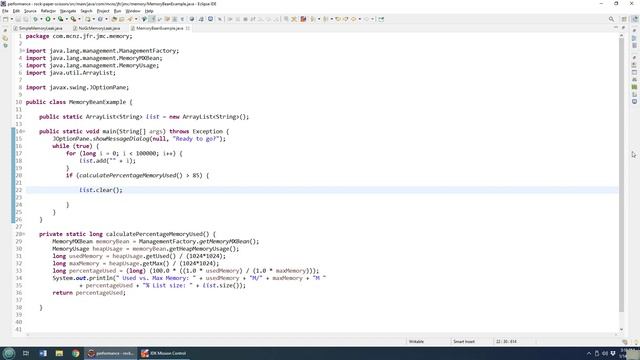The image size is (640, 360).
Task: Click the "Ready to go?" string literal
Action: [197, 139]
